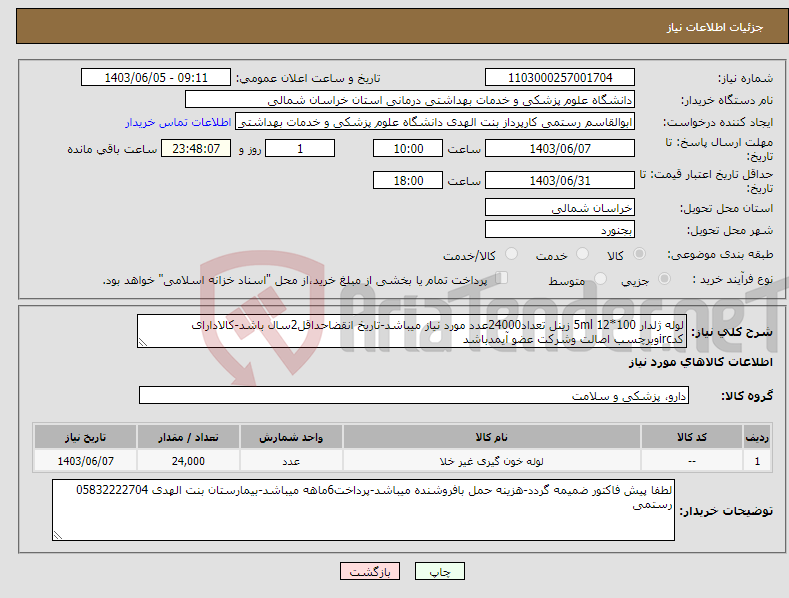Click the کد کالا column header
Image resolution: width=789 pixels, height=598 pixels.
coord(692,437)
